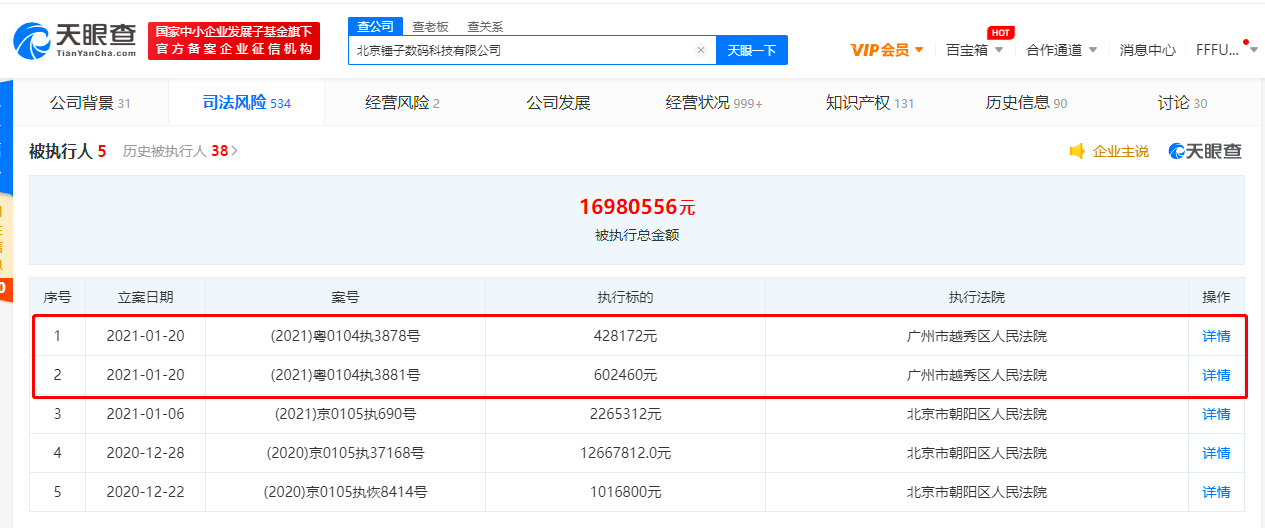Screen dimensions: 1265x528
Task: Open the 经营风险 tab
Action: pos(402,103)
